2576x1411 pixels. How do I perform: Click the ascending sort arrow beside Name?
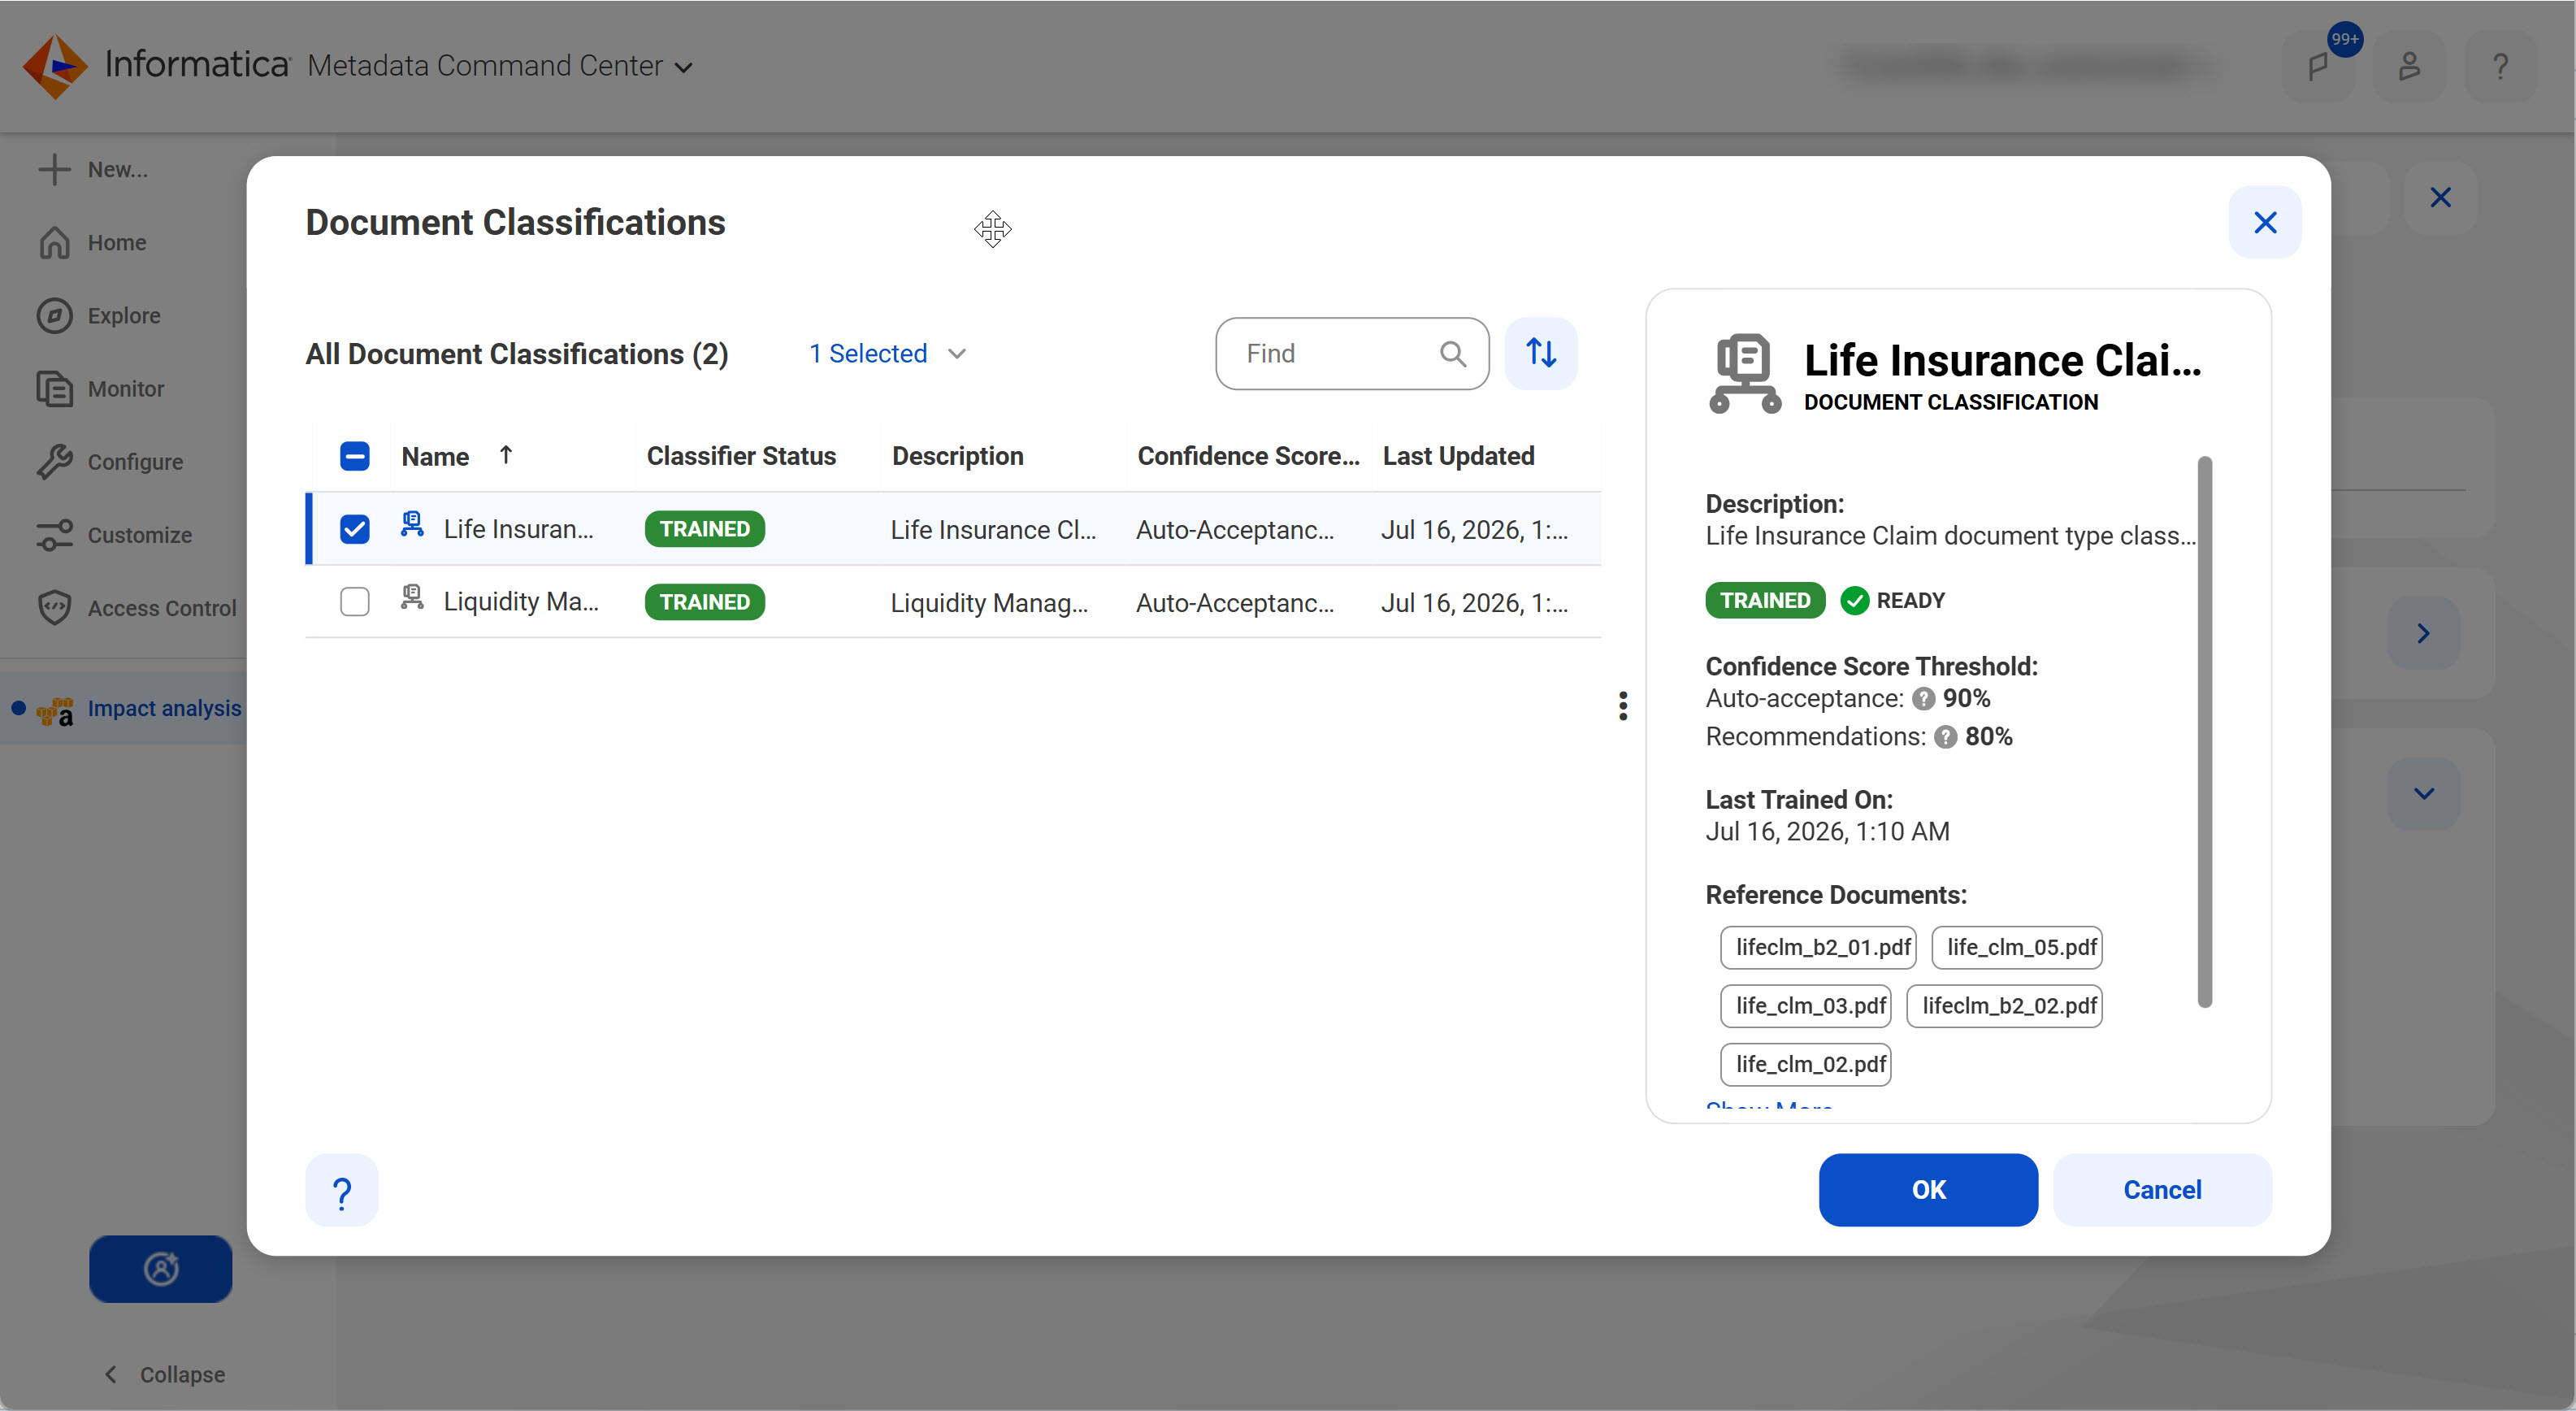[506, 455]
